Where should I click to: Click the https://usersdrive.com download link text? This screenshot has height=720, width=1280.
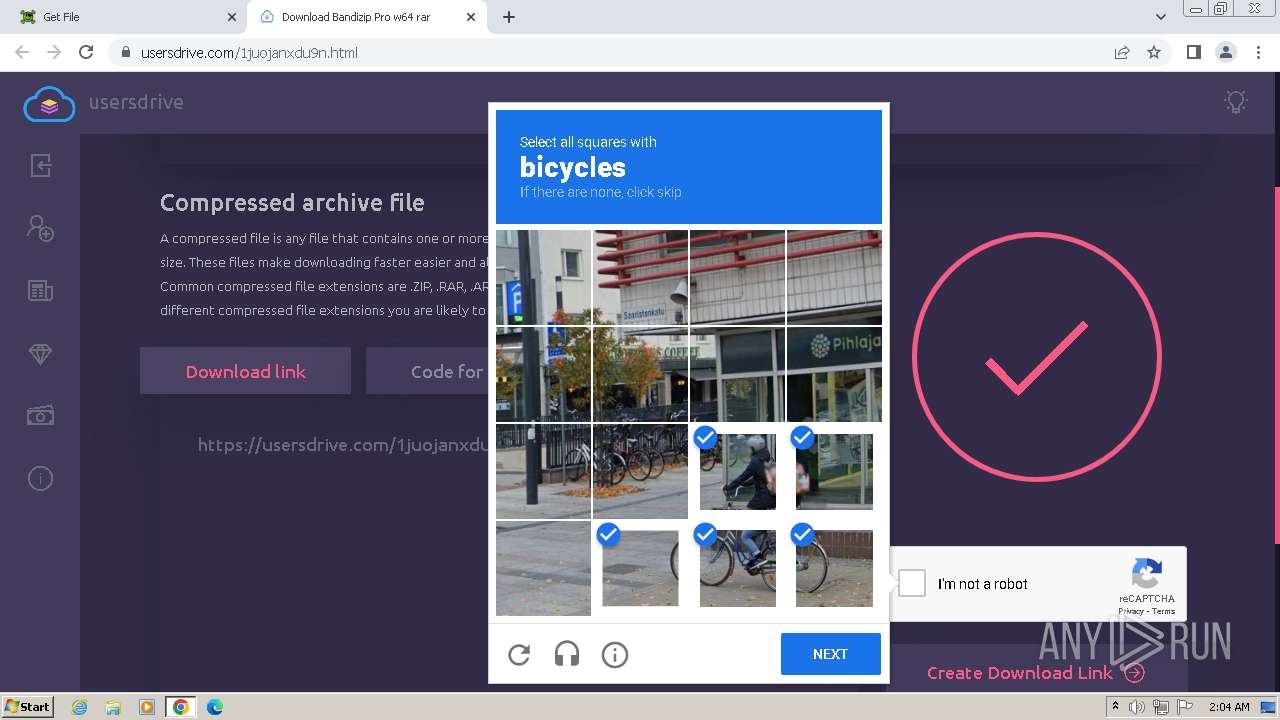click(x=345, y=445)
